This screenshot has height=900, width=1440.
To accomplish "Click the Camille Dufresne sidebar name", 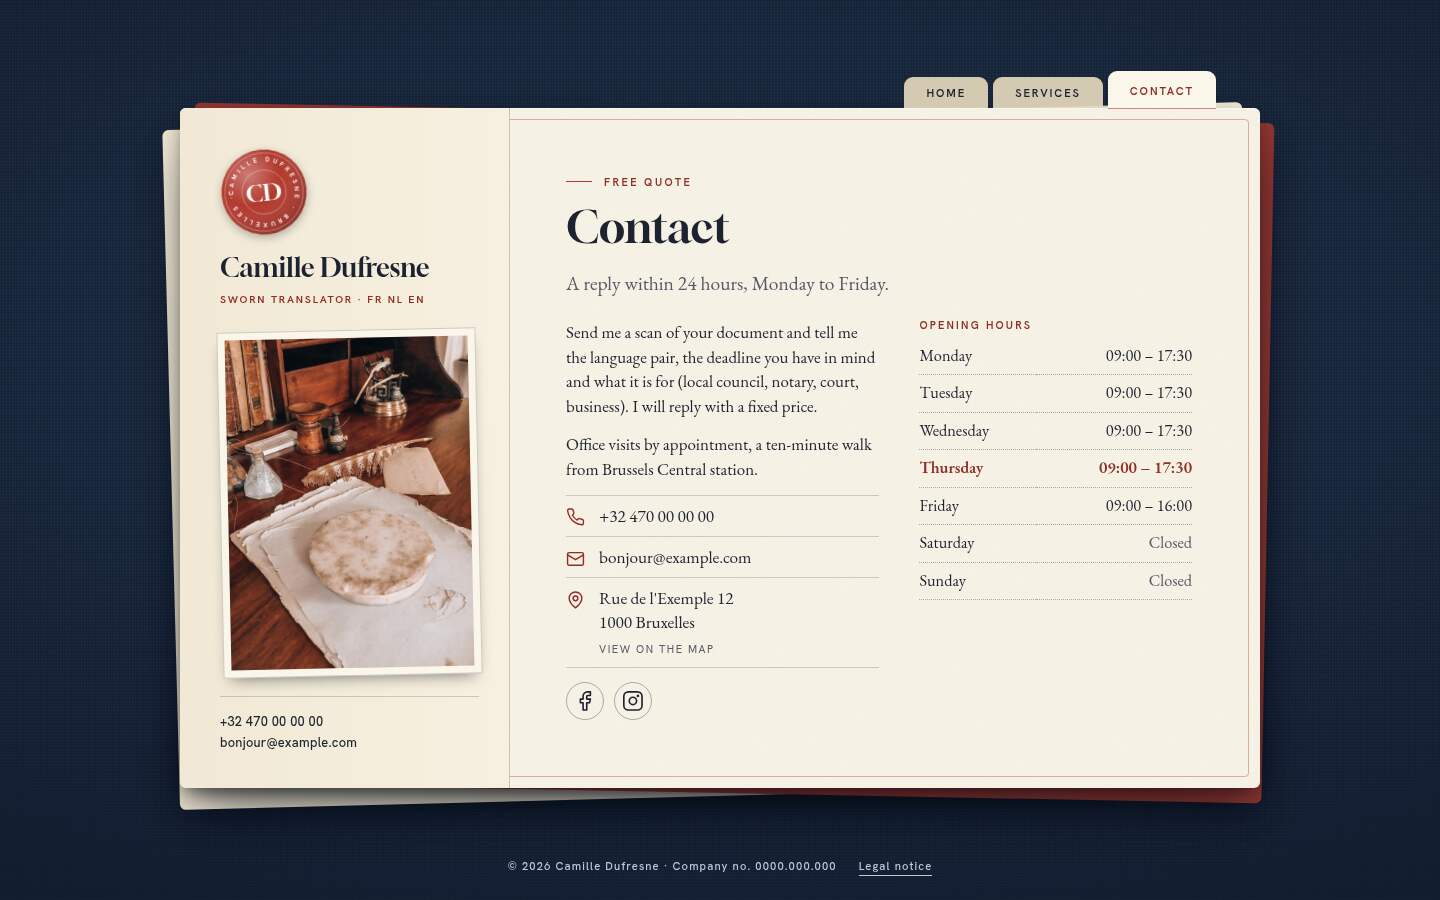I will pyautogui.click(x=324, y=267).
